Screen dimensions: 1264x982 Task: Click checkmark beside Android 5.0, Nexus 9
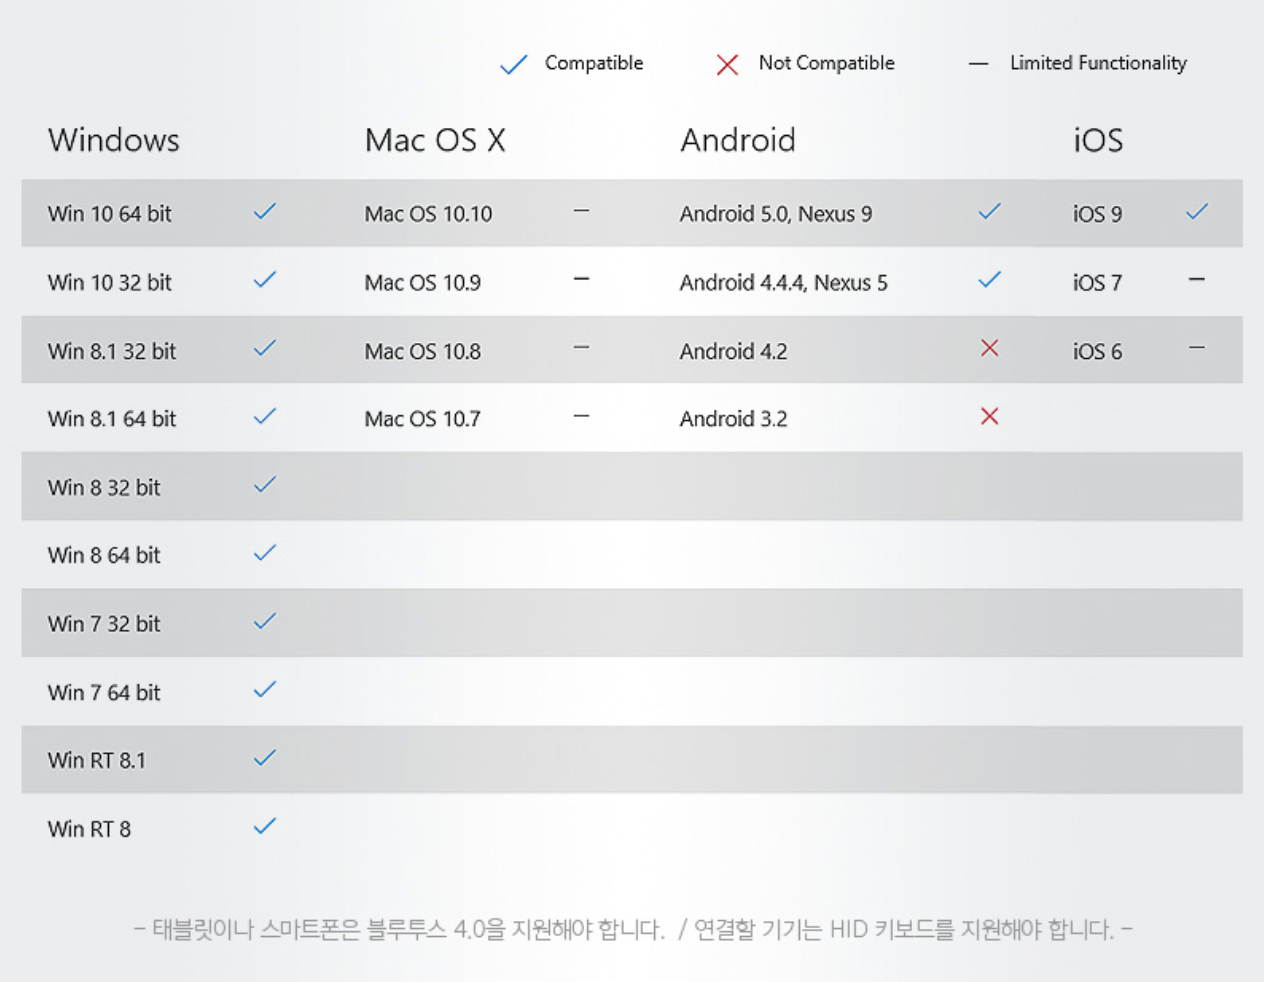989,211
